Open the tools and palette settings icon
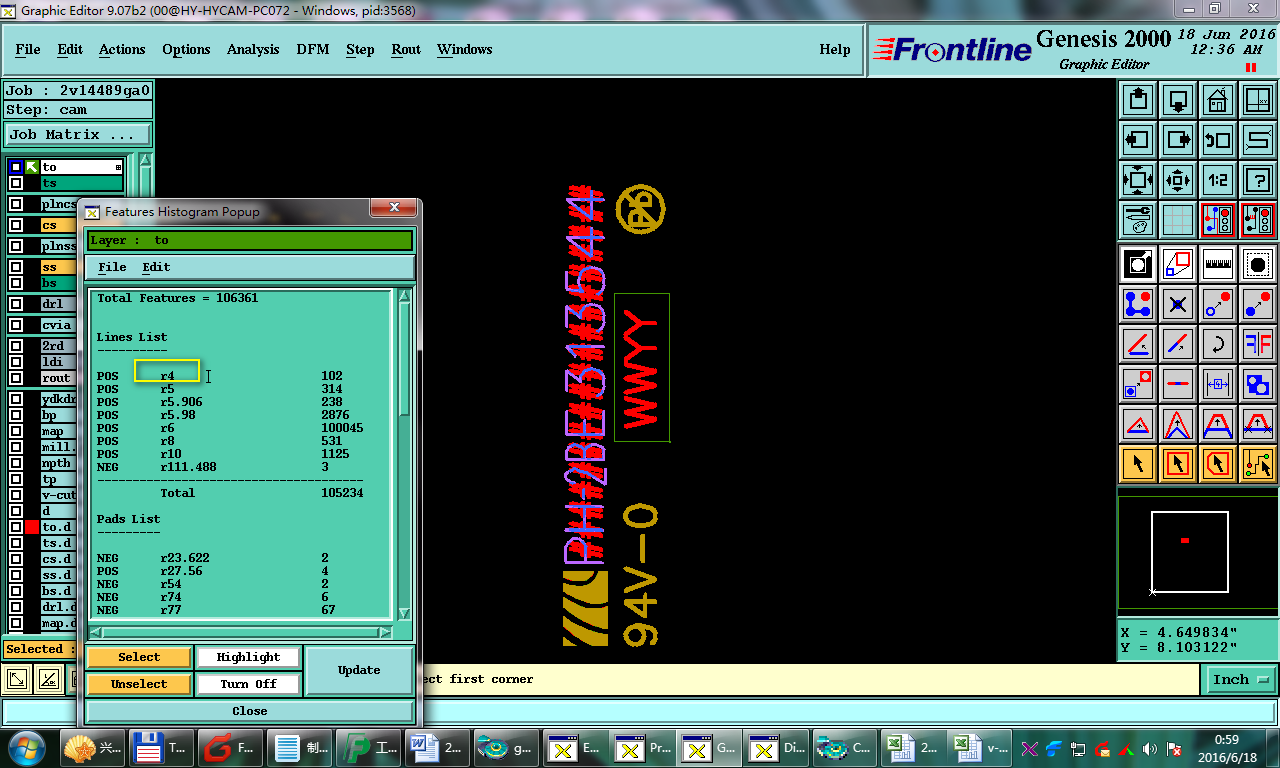Viewport: 1280px width, 768px height. [1138, 220]
